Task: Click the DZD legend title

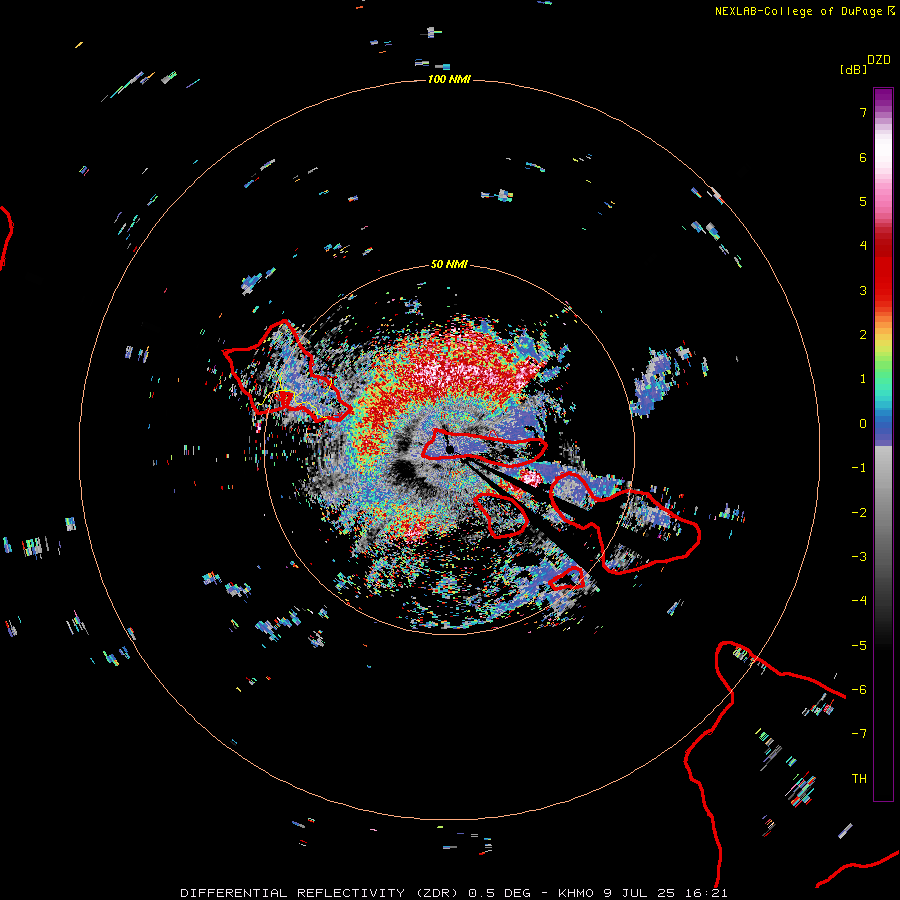Action: 879,60
